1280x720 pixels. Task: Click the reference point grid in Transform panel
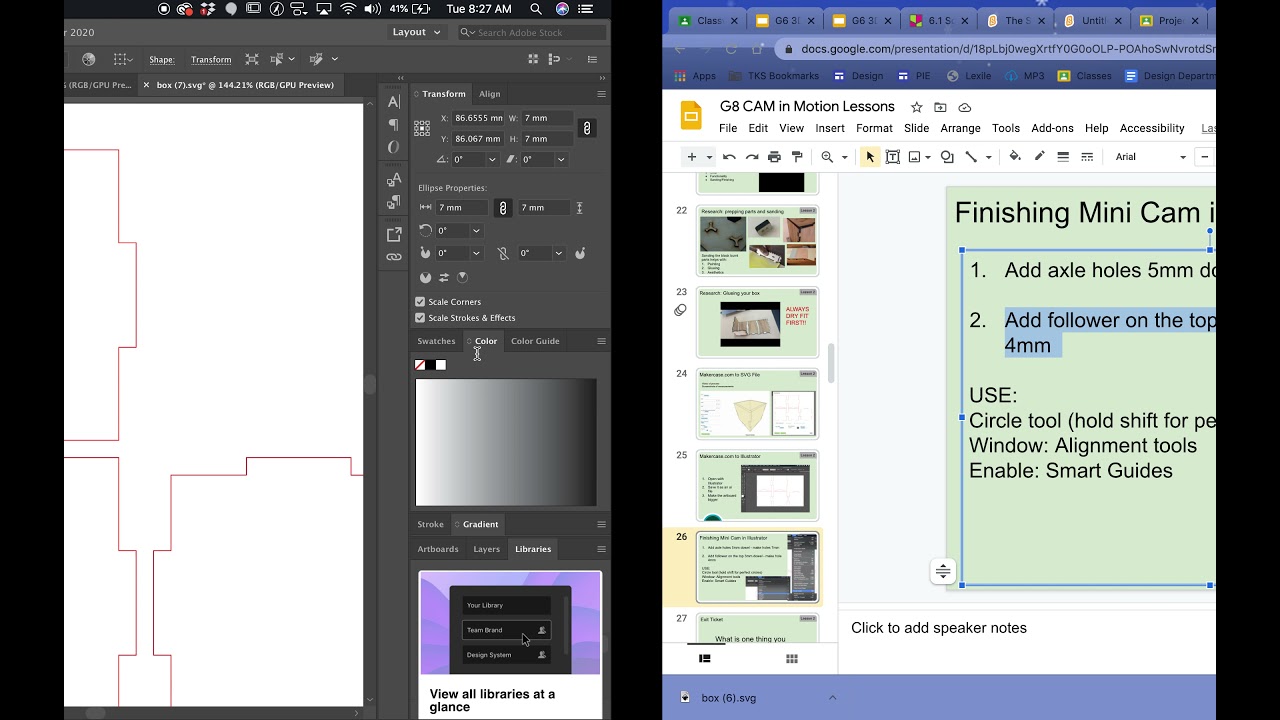(x=422, y=128)
